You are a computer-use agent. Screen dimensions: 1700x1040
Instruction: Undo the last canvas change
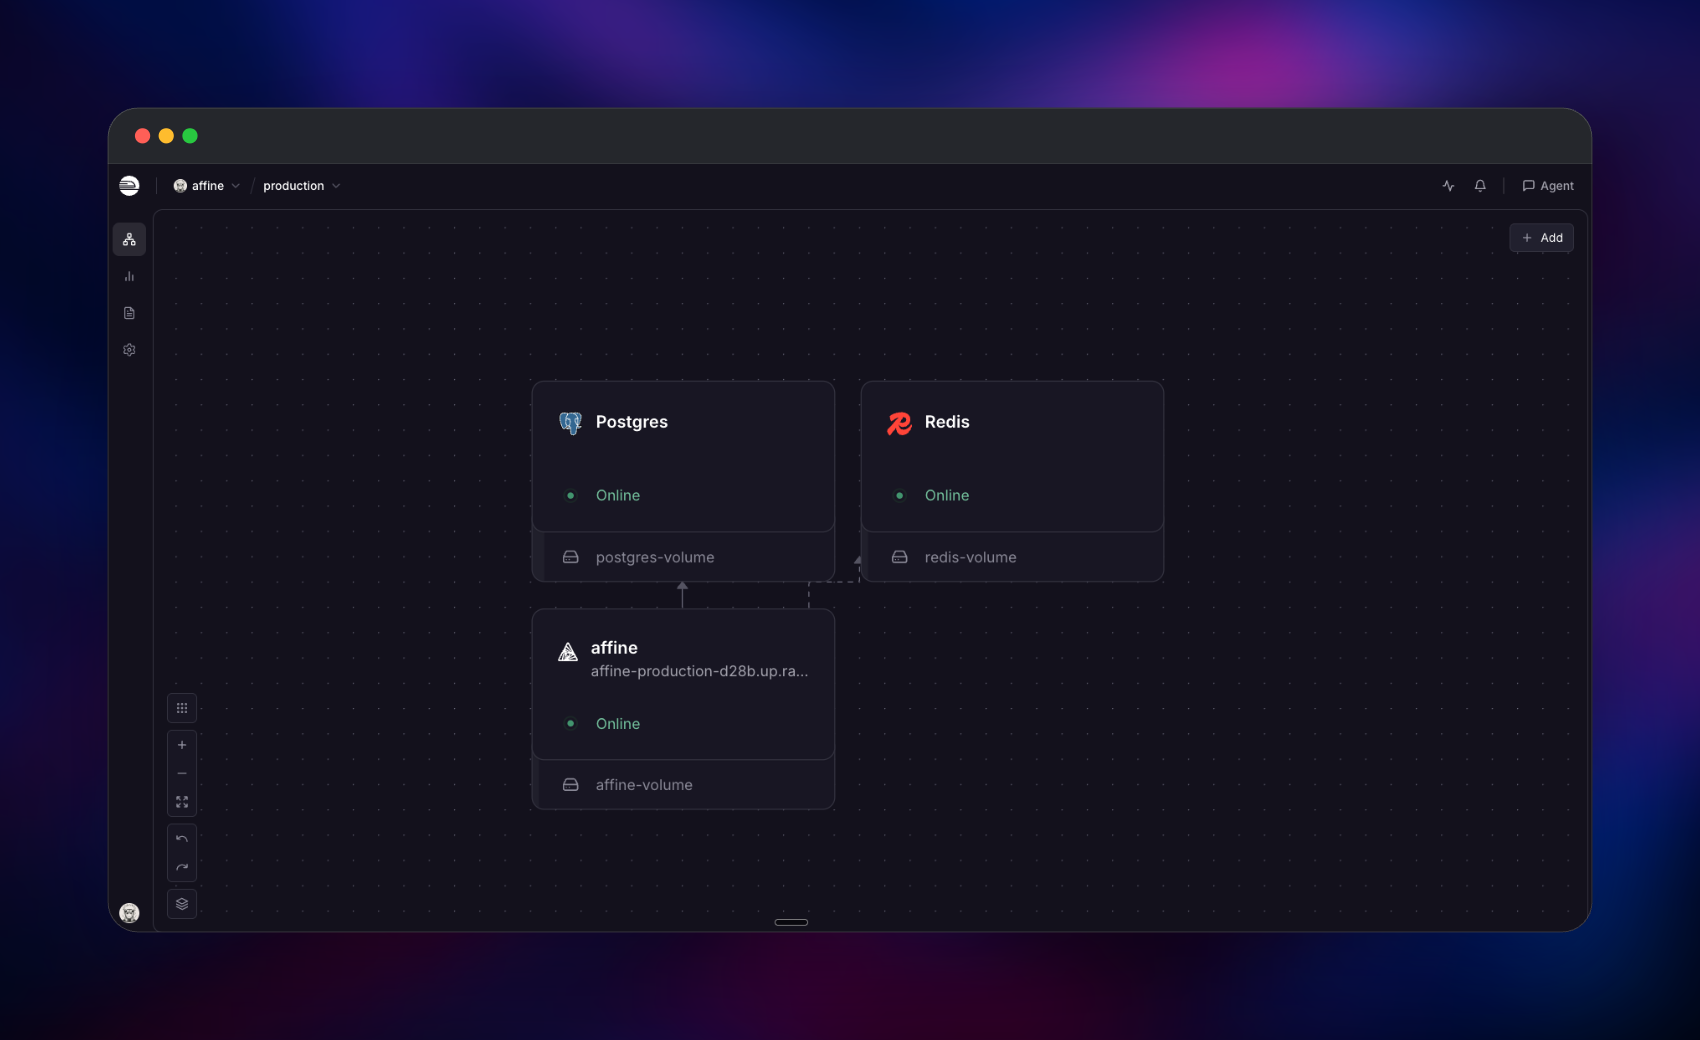182,839
